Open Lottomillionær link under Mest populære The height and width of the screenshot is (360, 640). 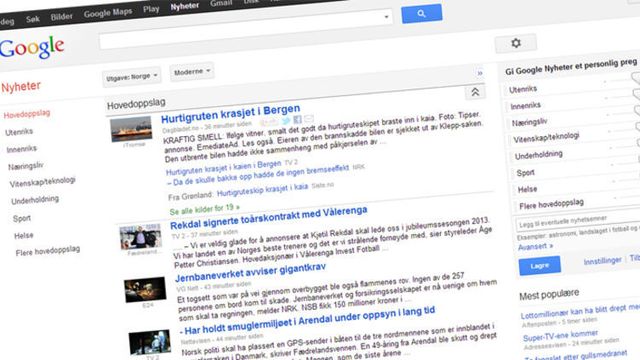click(x=580, y=312)
